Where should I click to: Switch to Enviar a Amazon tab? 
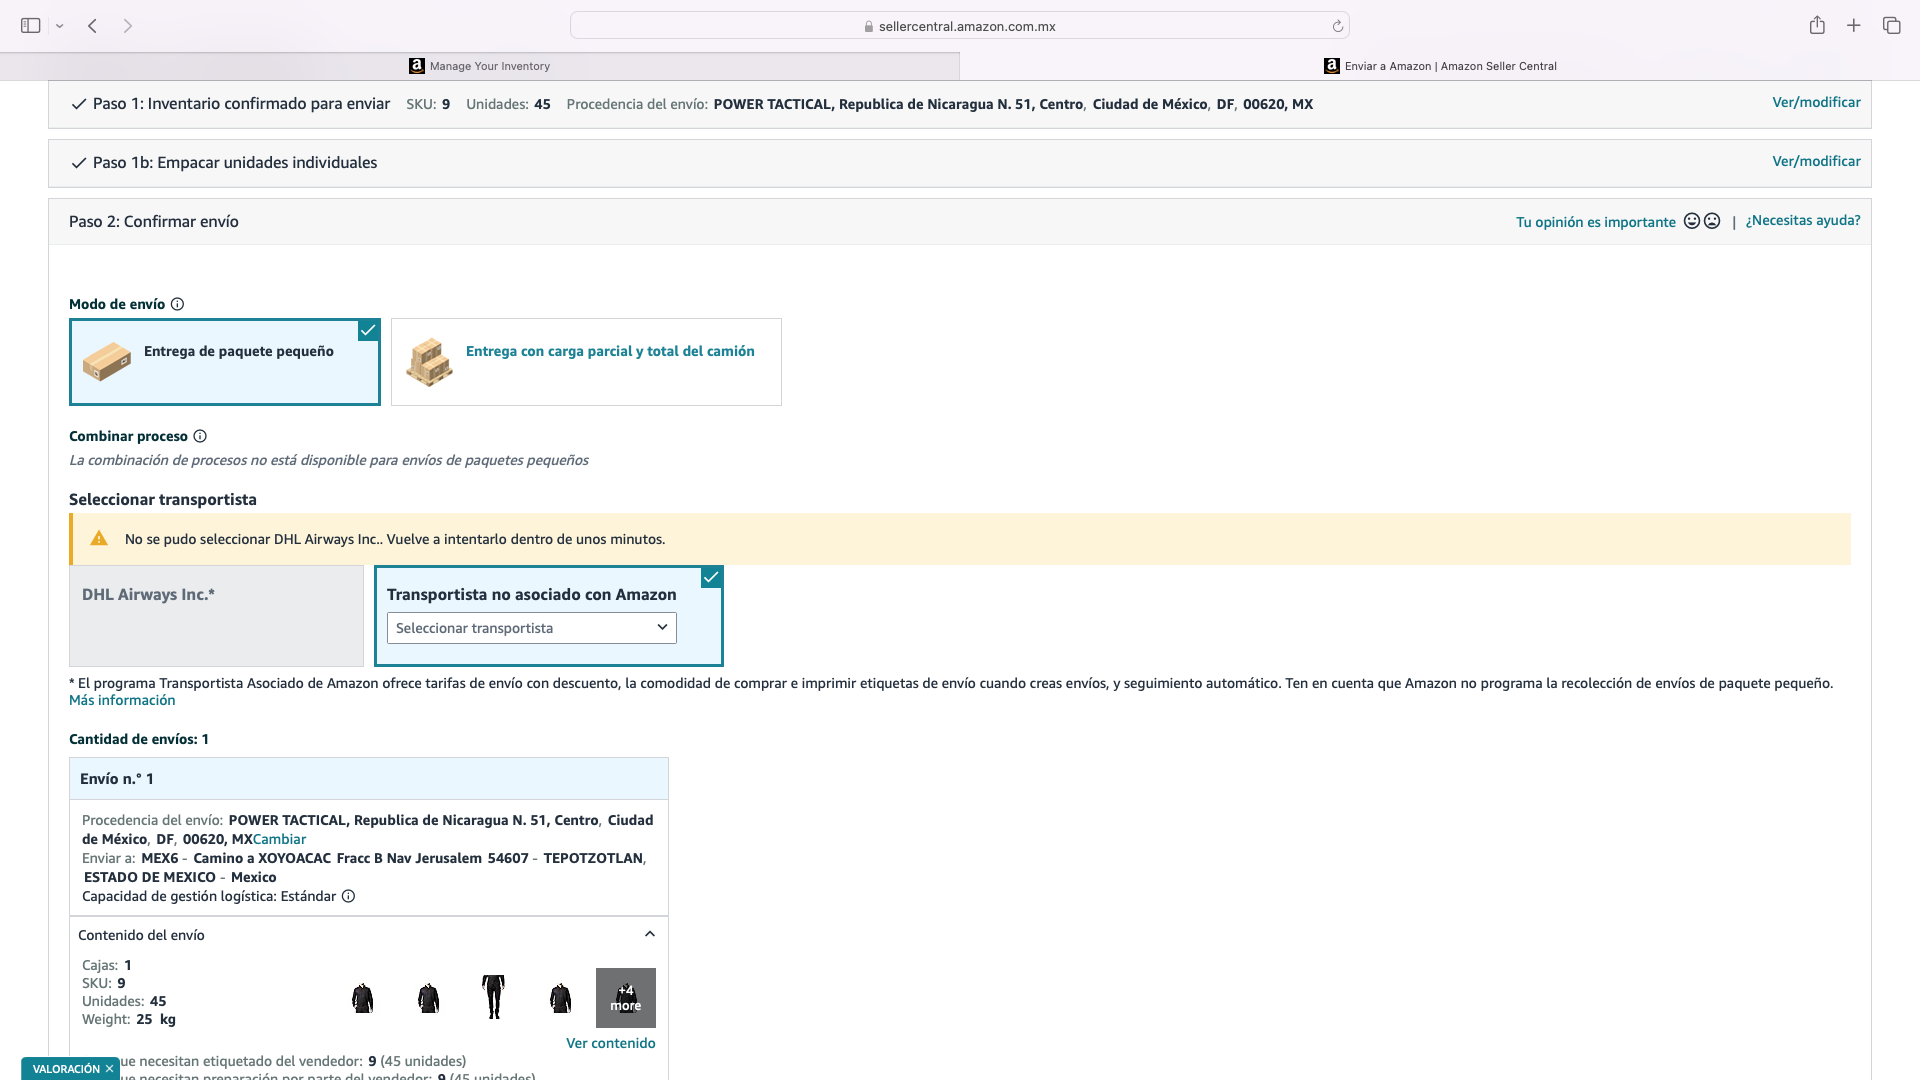click(x=1440, y=66)
